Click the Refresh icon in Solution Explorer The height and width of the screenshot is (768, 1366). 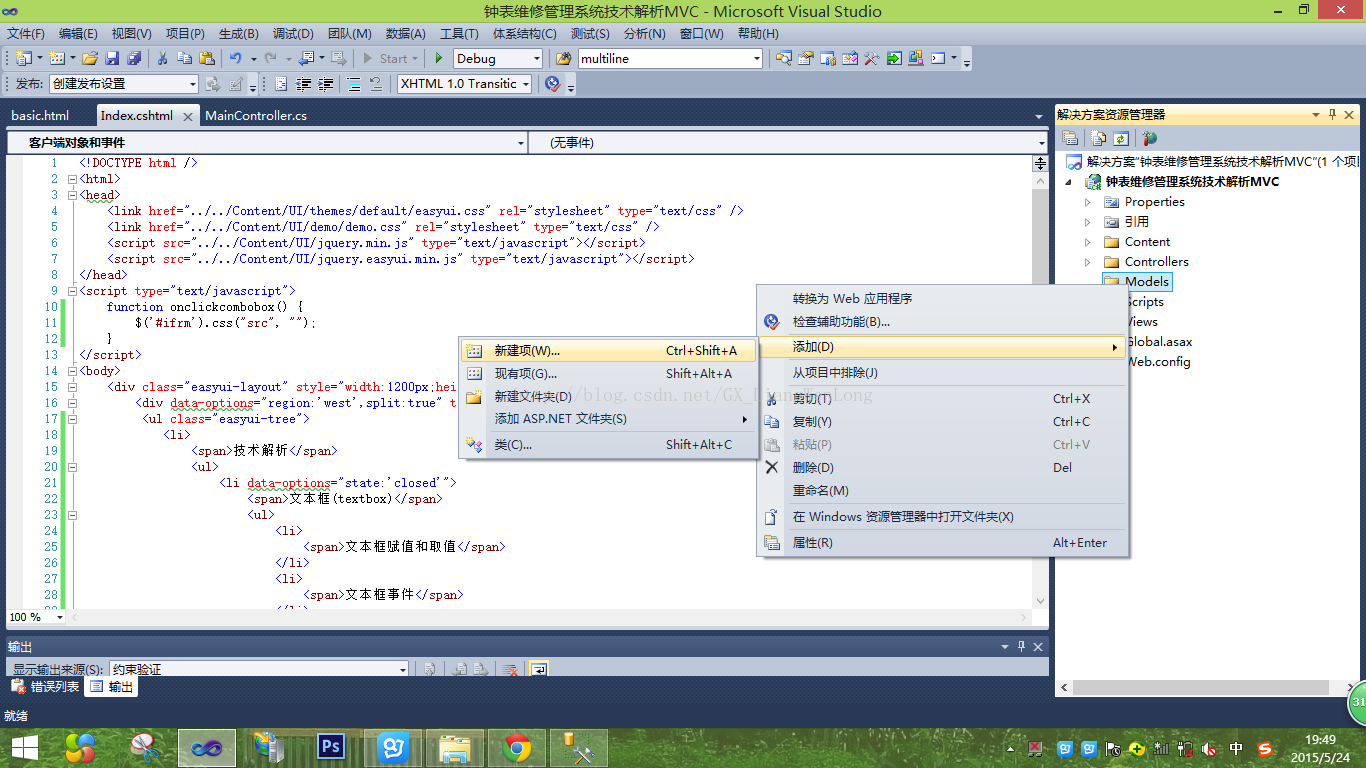point(1121,139)
